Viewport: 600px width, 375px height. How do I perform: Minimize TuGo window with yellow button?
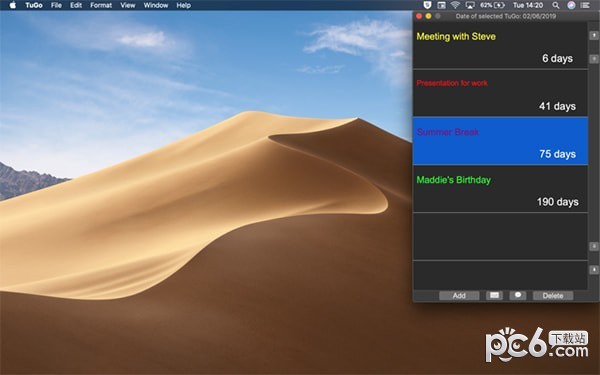click(x=428, y=16)
